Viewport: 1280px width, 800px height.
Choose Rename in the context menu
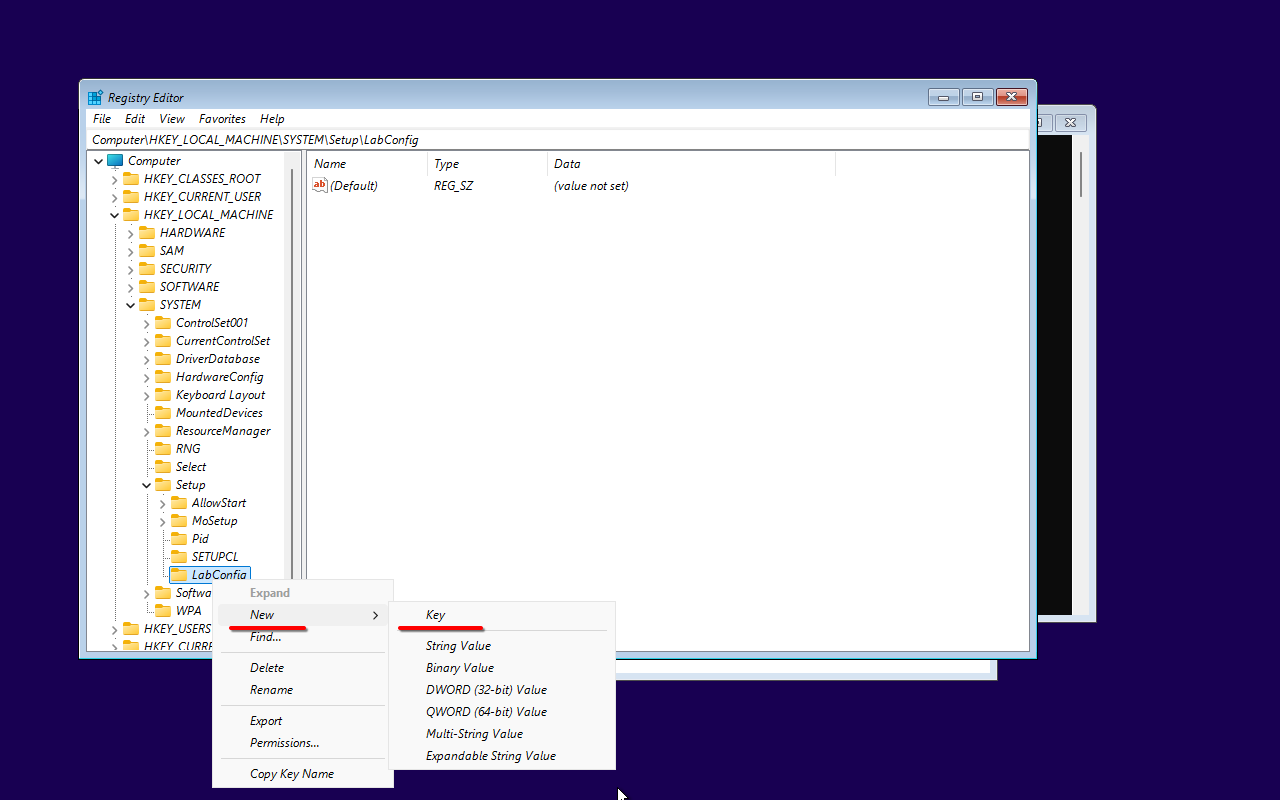[303, 690]
